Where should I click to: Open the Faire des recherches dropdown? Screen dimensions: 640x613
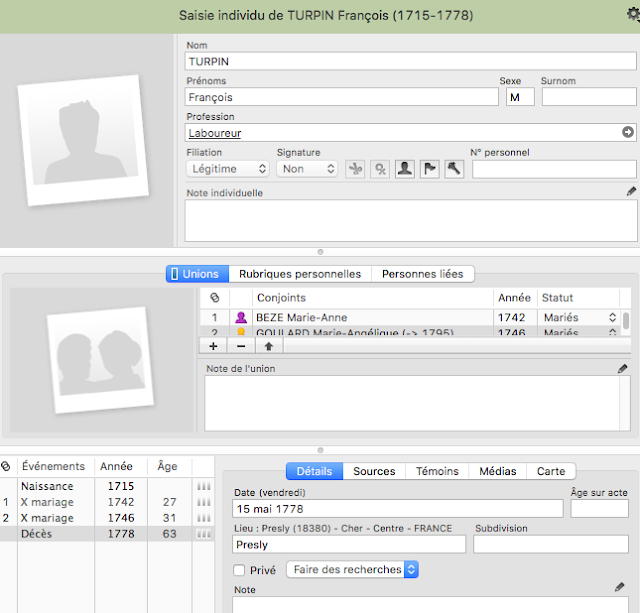[352, 569]
